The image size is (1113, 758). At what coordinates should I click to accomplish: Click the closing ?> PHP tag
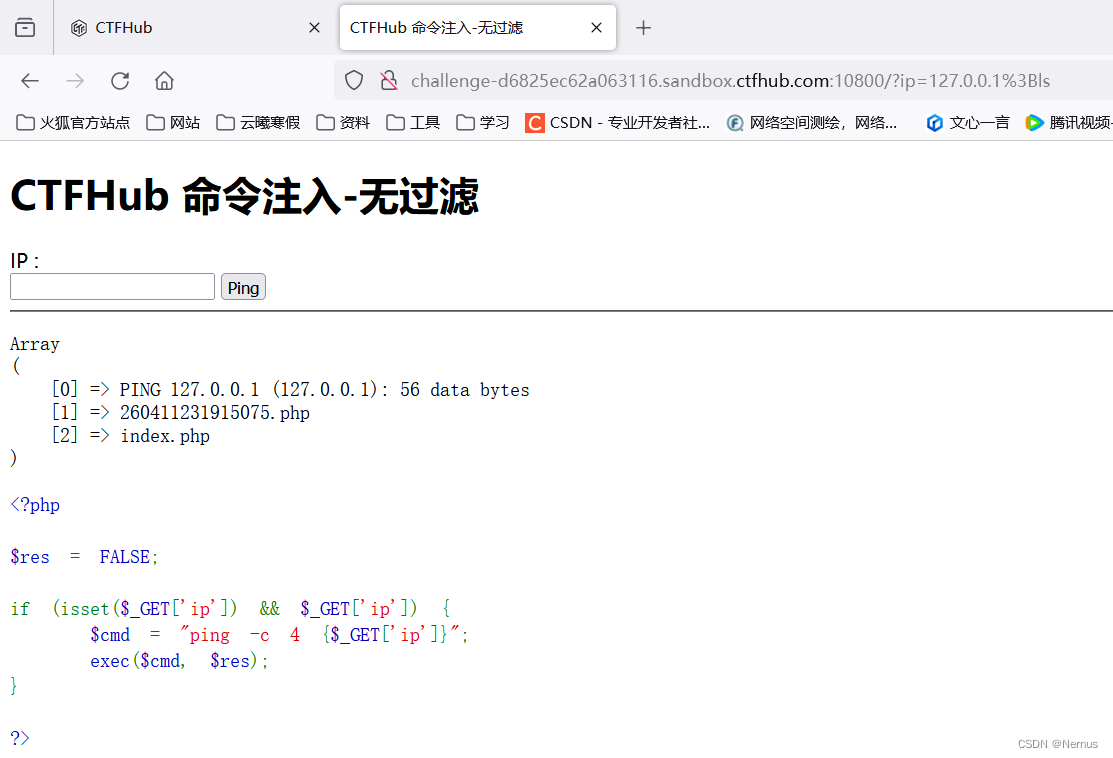[20, 738]
